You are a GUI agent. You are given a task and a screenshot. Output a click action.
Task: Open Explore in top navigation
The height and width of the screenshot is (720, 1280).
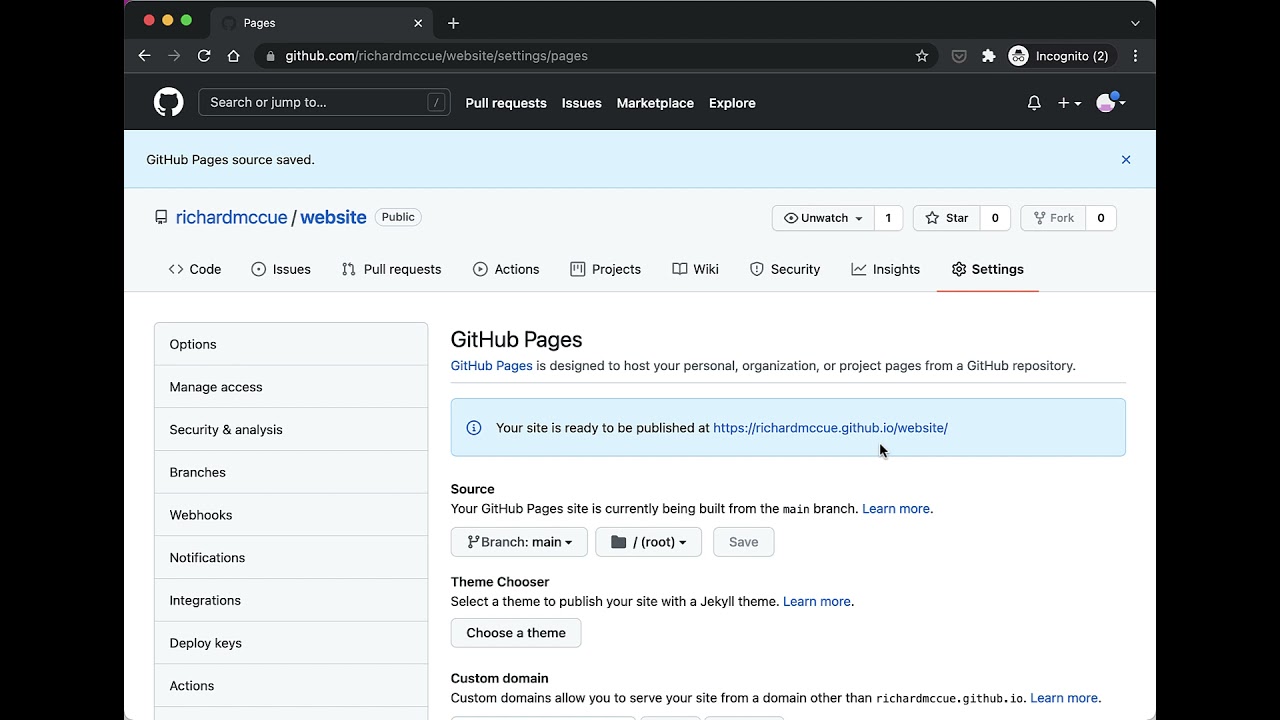[x=732, y=103]
